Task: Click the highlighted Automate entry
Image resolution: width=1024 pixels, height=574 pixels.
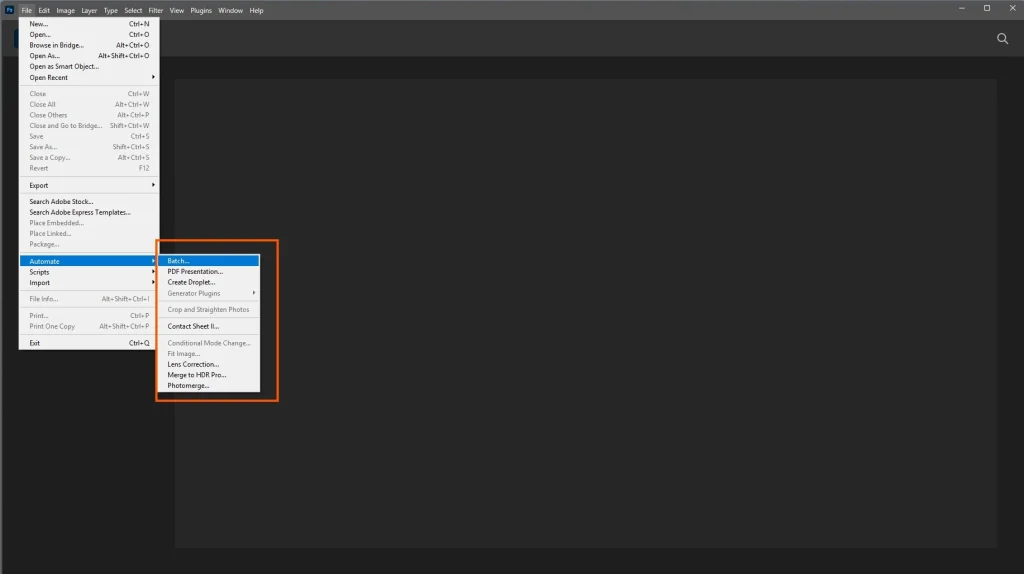Action: (89, 261)
